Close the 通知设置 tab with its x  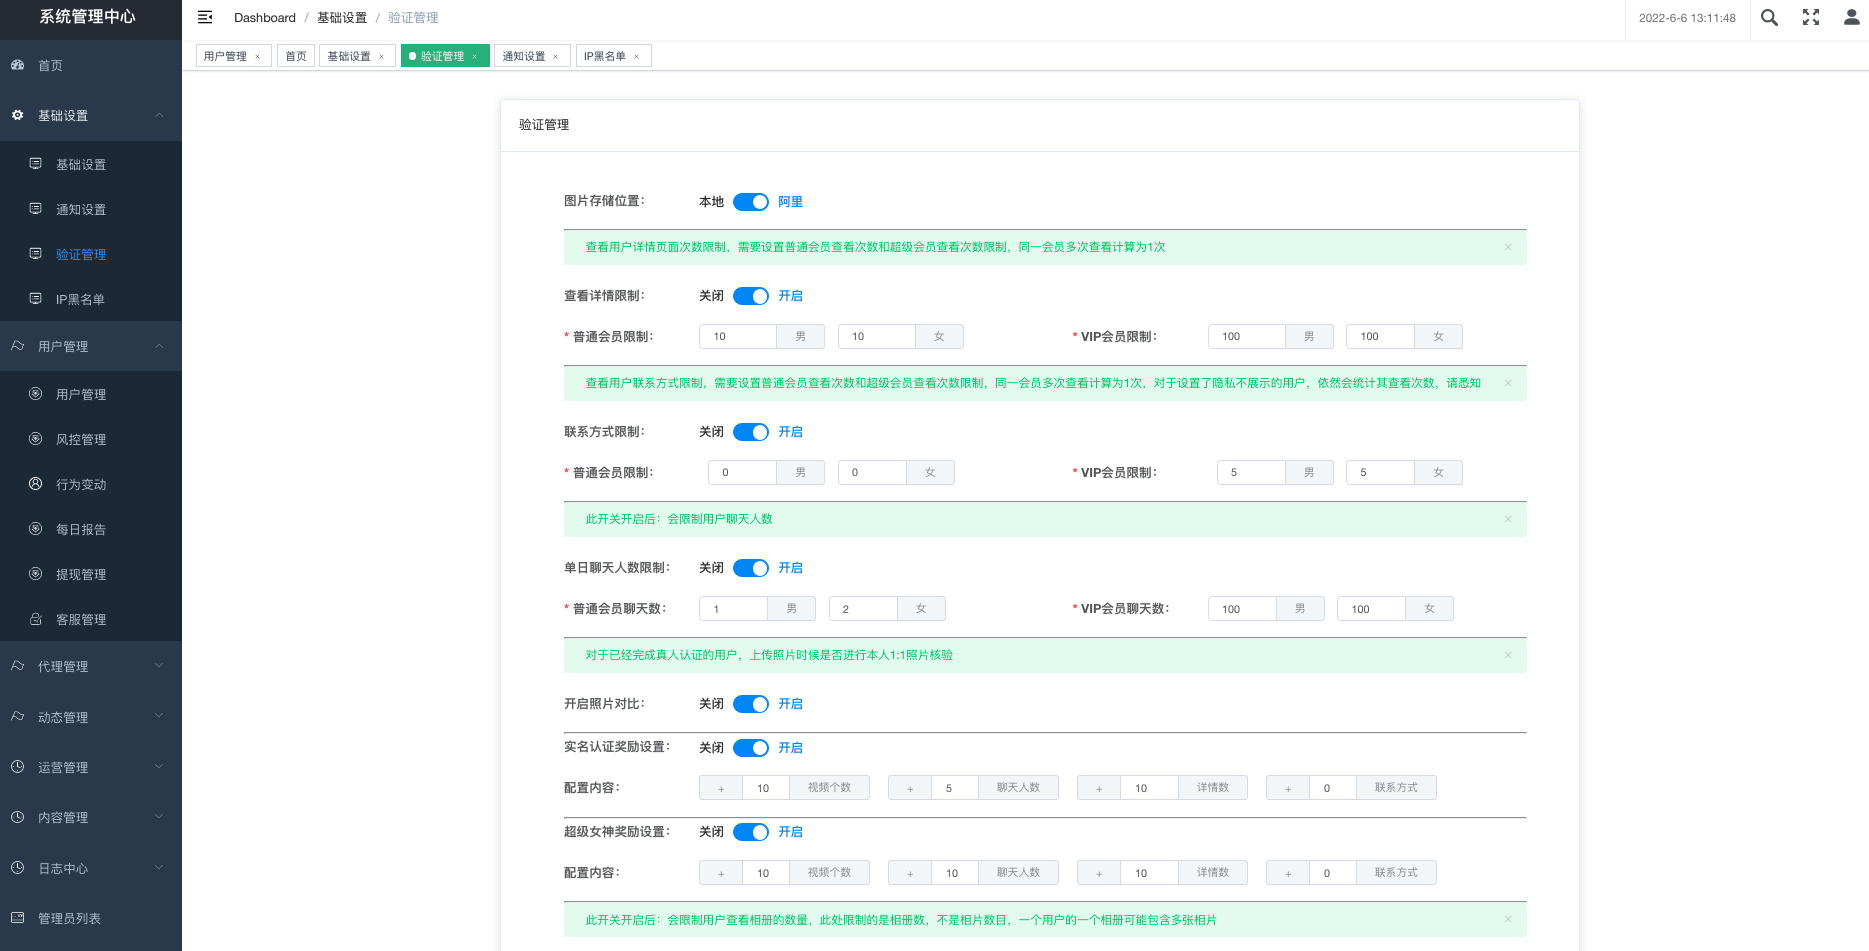pyautogui.click(x=556, y=57)
